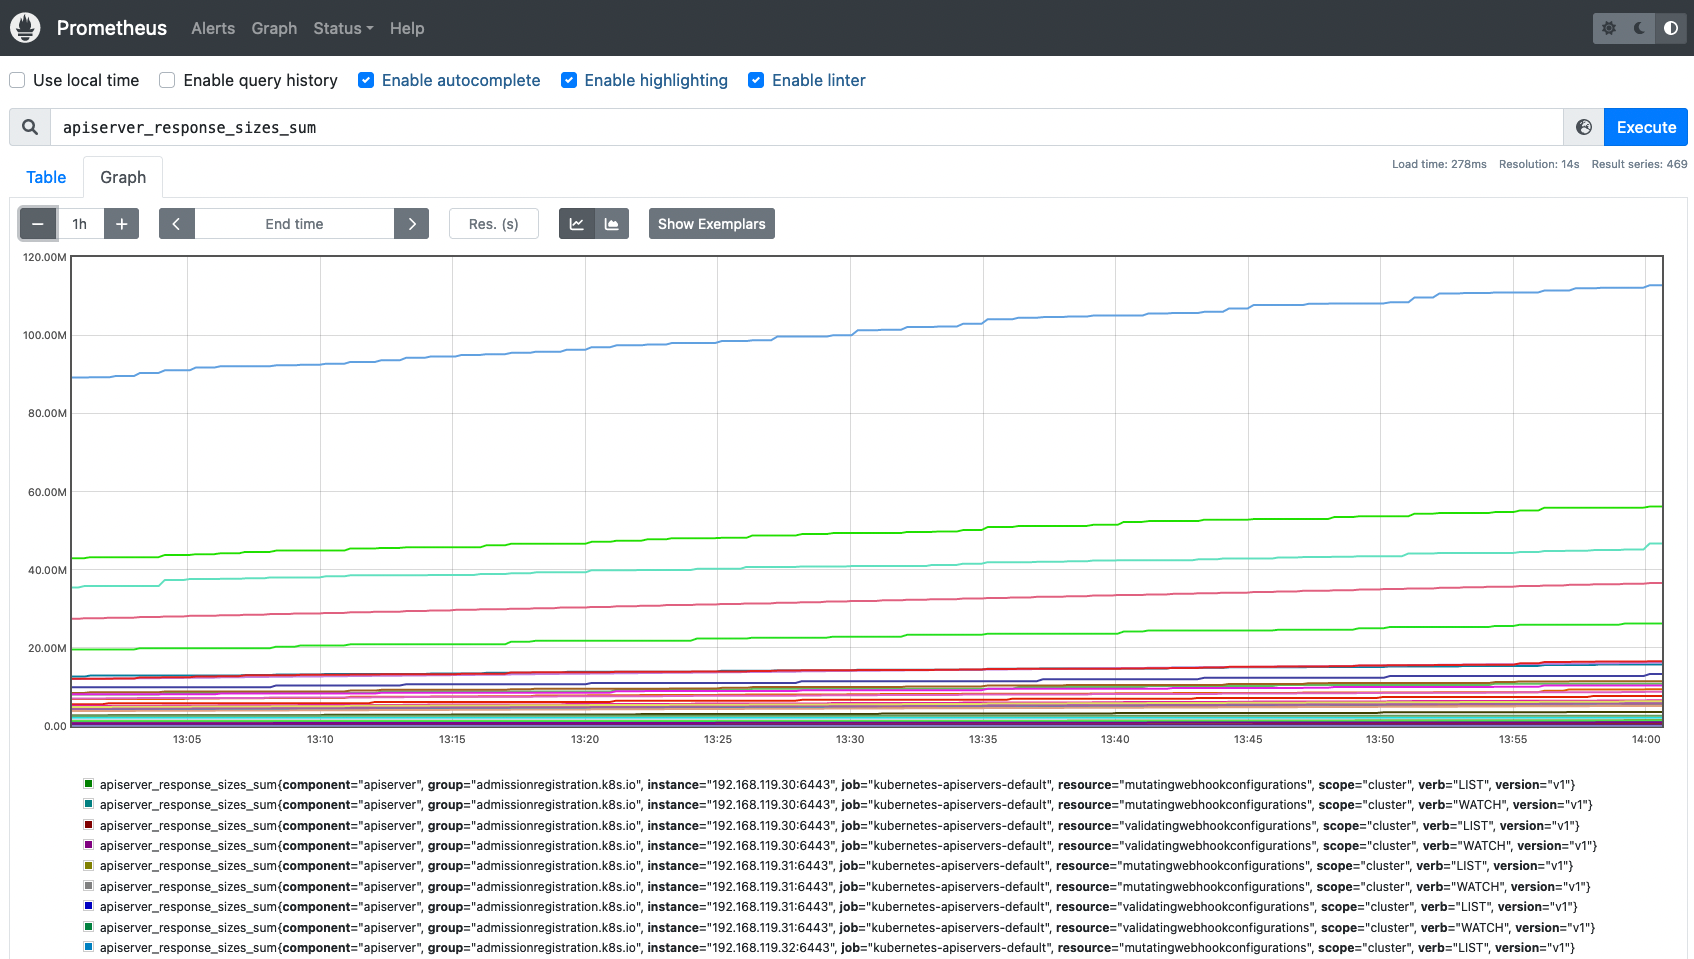Disable the Enable linter checkbox
The height and width of the screenshot is (959, 1694).
(756, 80)
